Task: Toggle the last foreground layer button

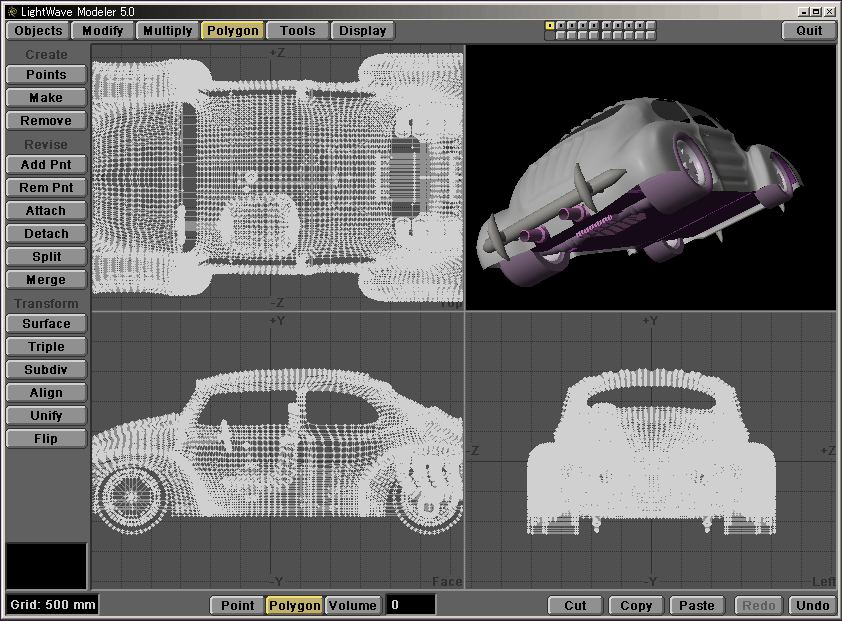Action: pos(651,25)
